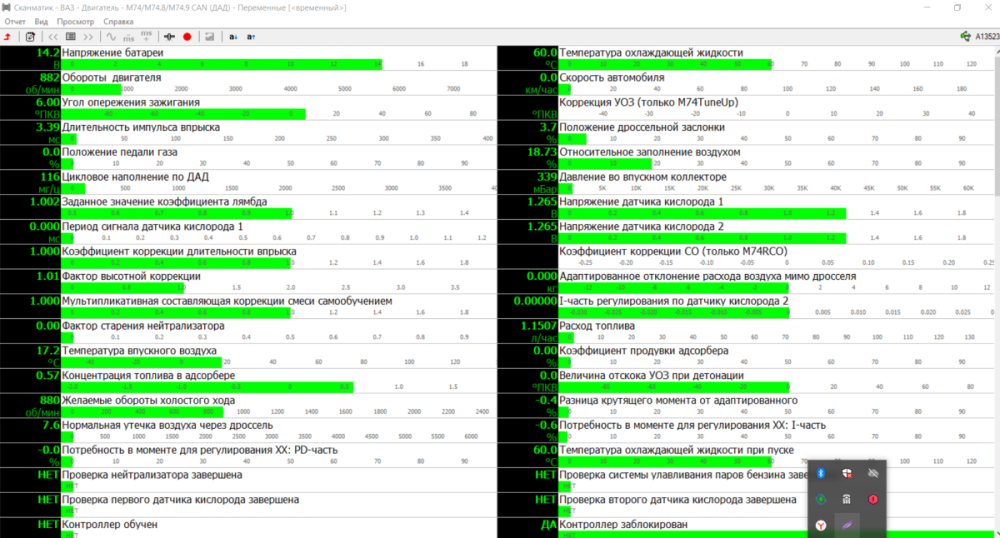Select Расход топлива row
This screenshot has height=538, width=1000.
coord(746,331)
